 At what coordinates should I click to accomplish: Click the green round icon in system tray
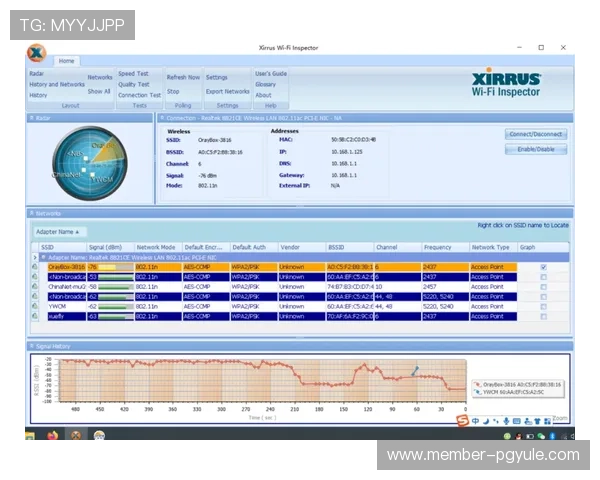507,436
